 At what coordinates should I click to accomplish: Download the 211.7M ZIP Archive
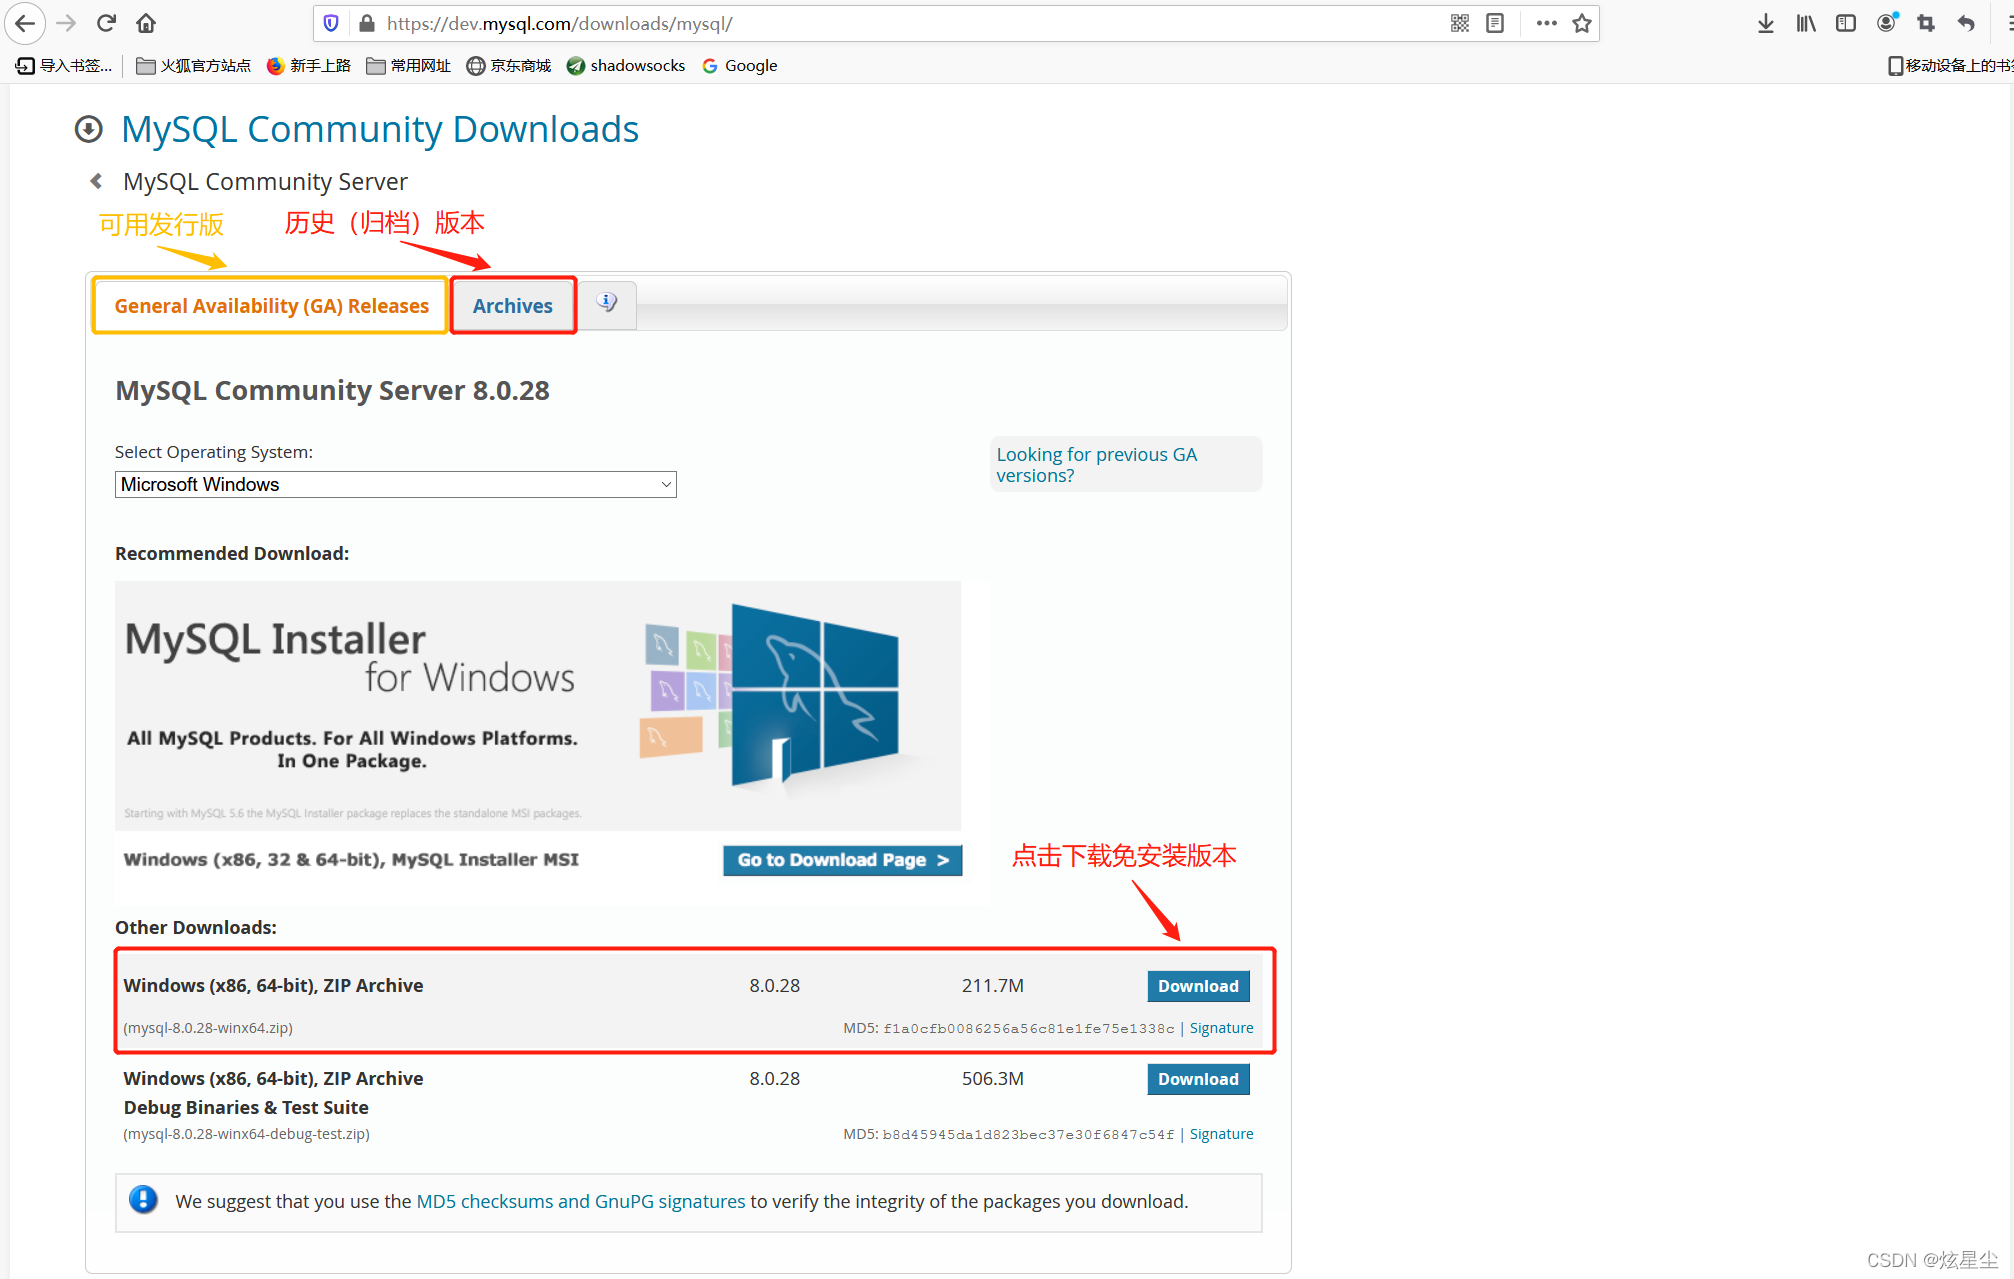[x=1198, y=986]
